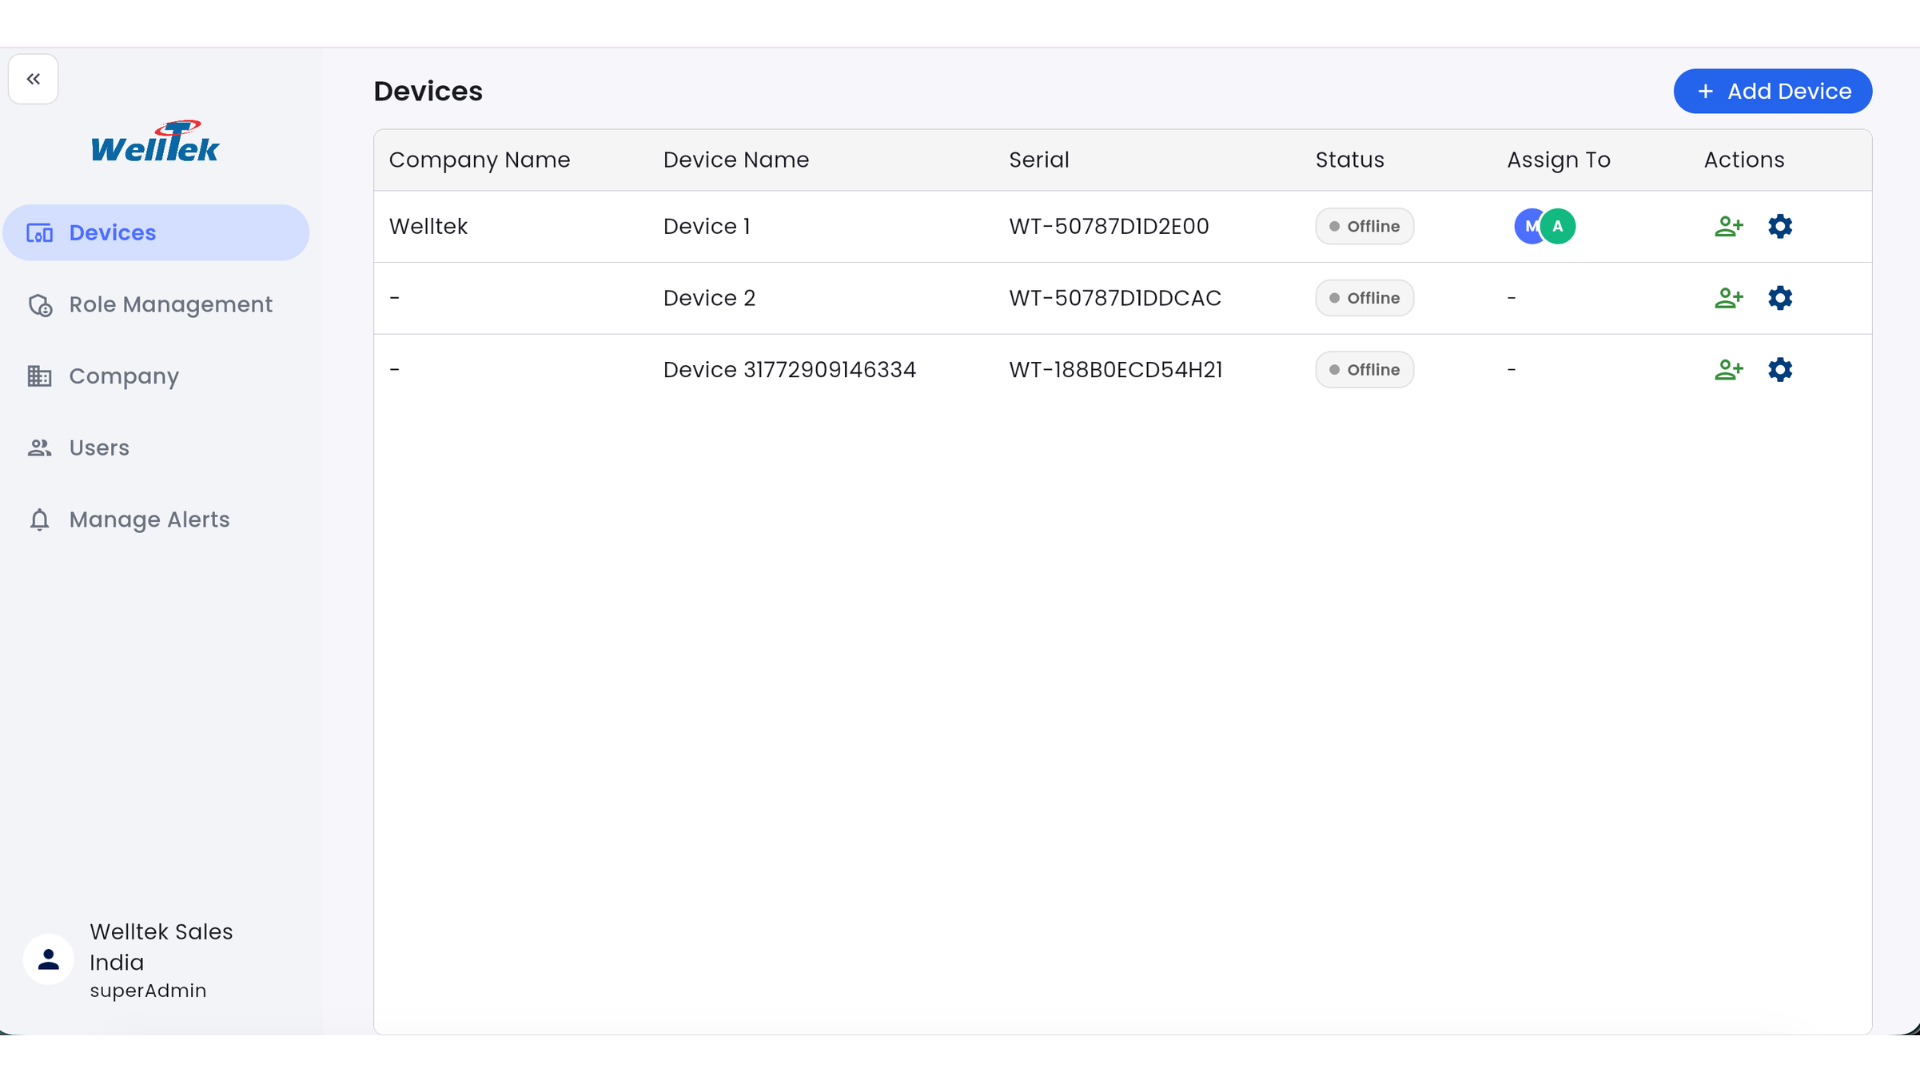Assign a user to Device 1
Screen dimensions: 1920x1080
pyautogui.click(x=1728, y=227)
